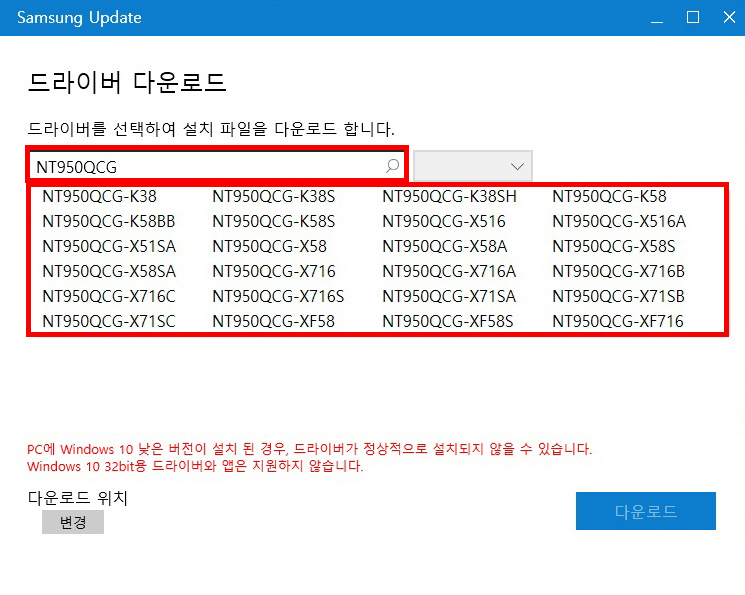The width and height of the screenshot is (745, 595).
Task: Select model NT950QCG-X58S
Action: click(614, 246)
